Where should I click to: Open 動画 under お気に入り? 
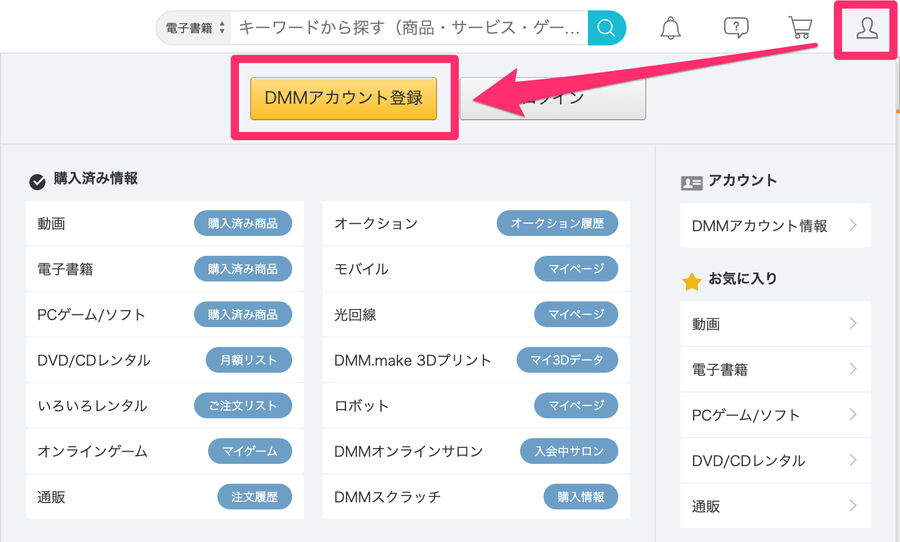[x=775, y=324]
